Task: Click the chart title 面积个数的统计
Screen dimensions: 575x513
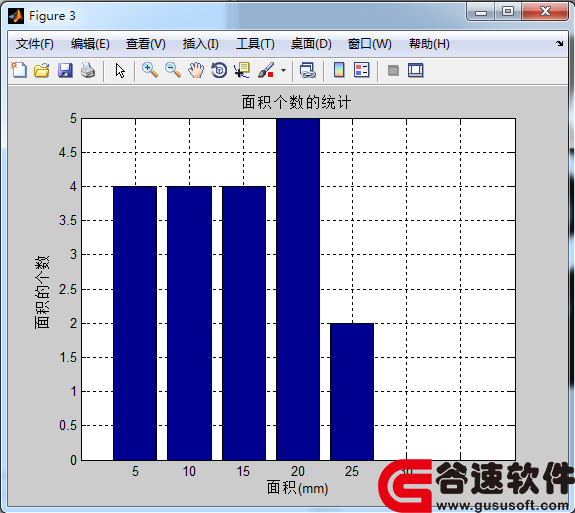Action: click(x=296, y=102)
